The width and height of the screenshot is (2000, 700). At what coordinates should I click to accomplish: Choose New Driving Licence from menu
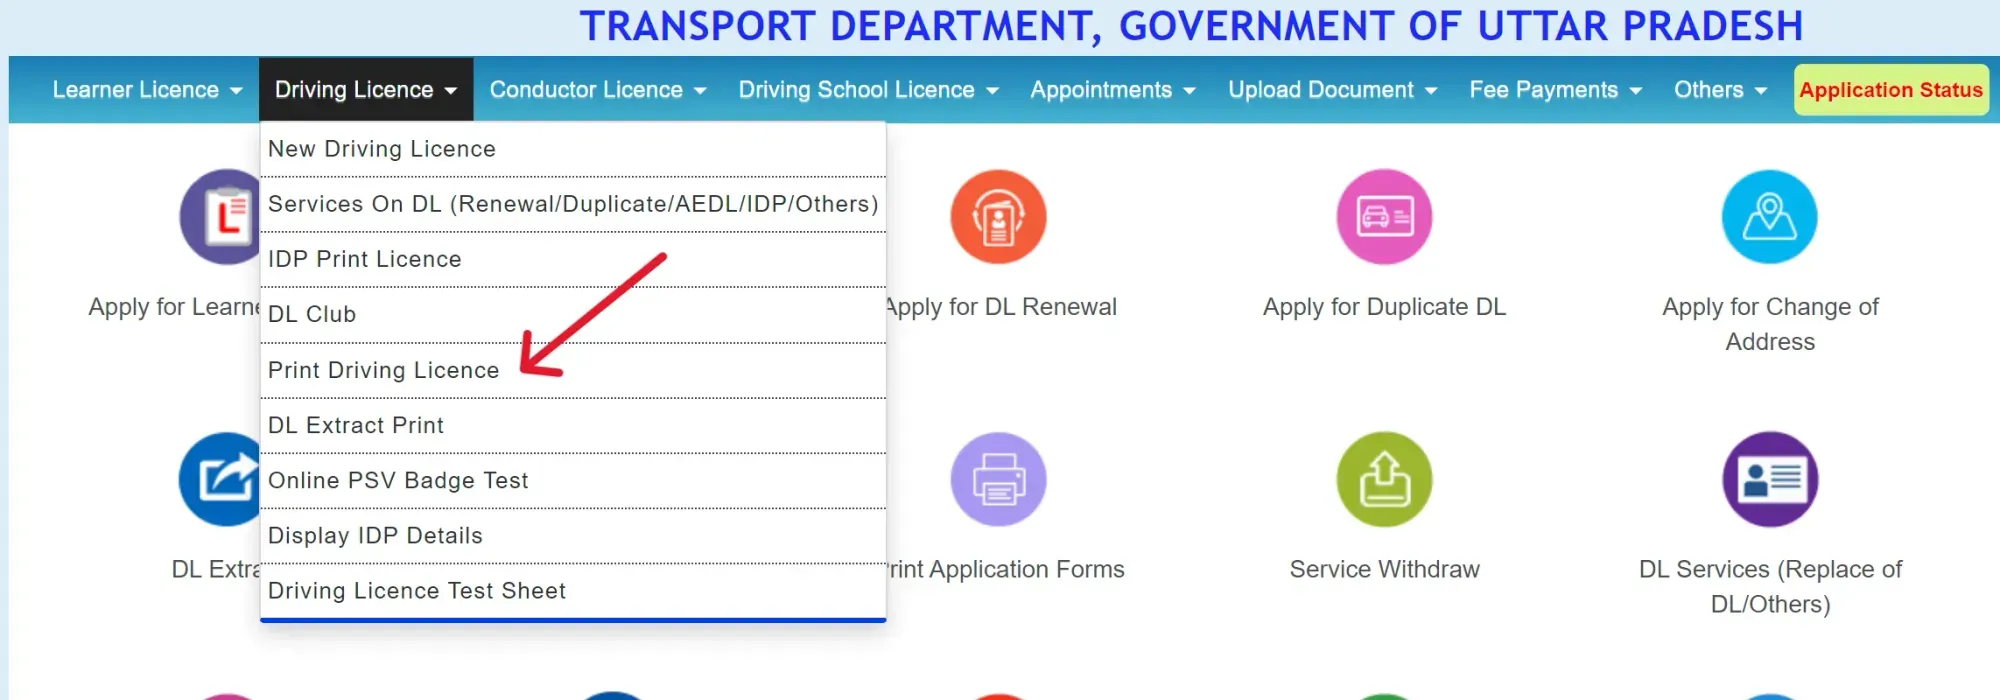[x=381, y=149]
